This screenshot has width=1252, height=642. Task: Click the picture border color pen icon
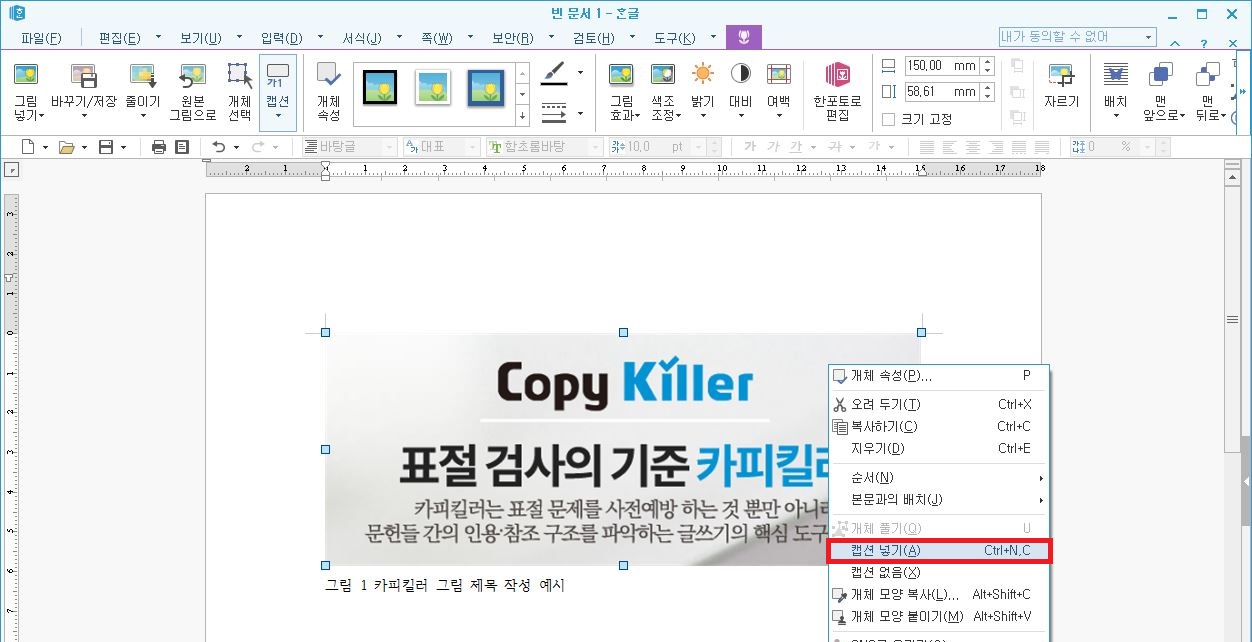553,73
